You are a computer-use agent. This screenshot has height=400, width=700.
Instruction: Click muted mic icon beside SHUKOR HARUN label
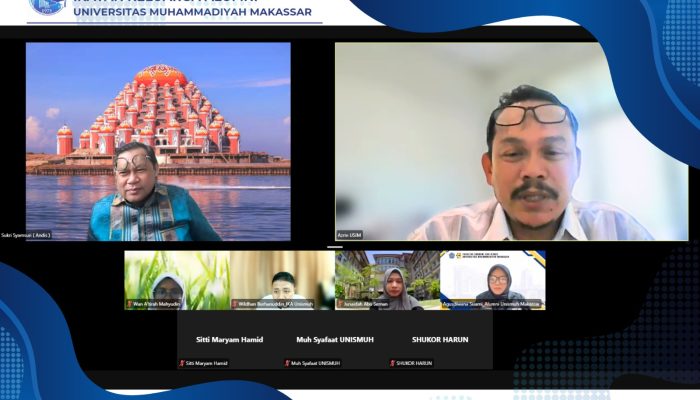coord(393,363)
